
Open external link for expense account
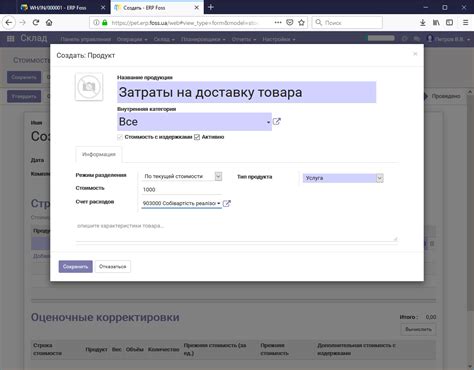pyautogui.click(x=227, y=203)
